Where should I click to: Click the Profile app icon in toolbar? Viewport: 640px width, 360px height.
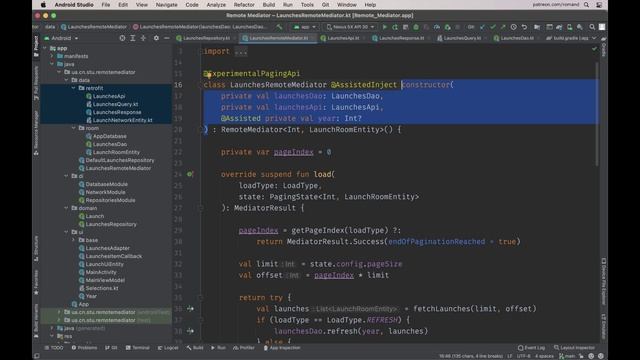point(437,27)
